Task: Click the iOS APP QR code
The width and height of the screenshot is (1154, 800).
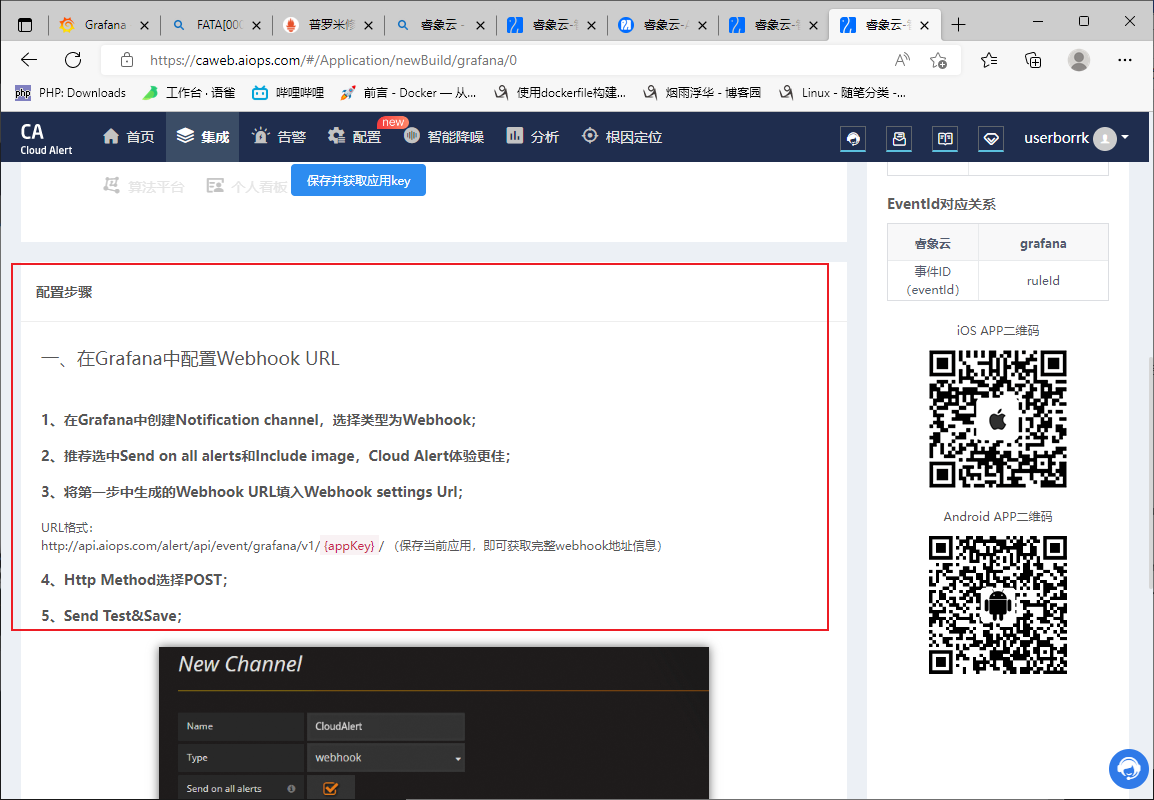Action: (x=998, y=419)
